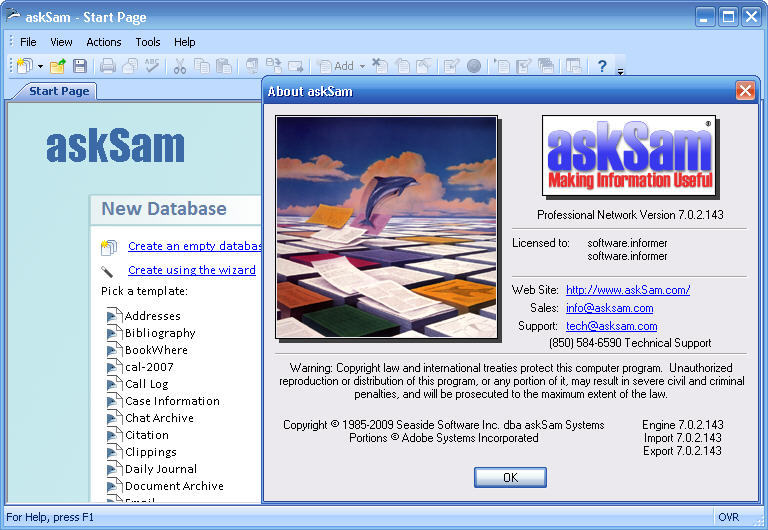Click the wand icon beside Create using the wizard

(x=107, y=271)
